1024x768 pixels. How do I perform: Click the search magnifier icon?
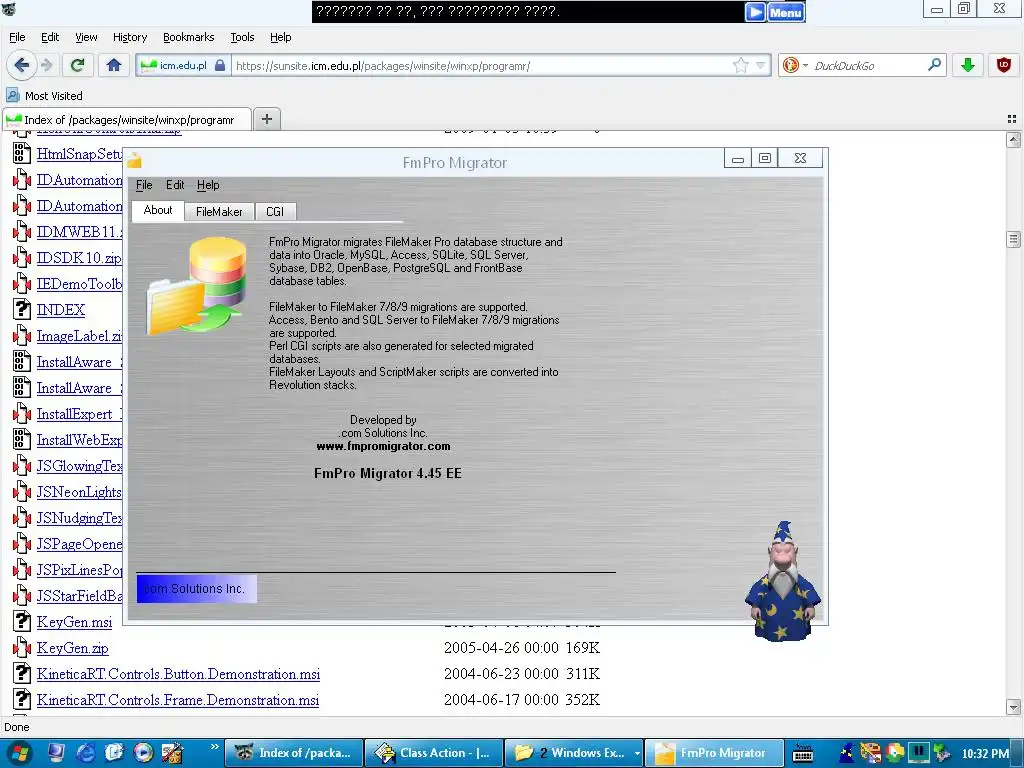(x=935, y=65)
